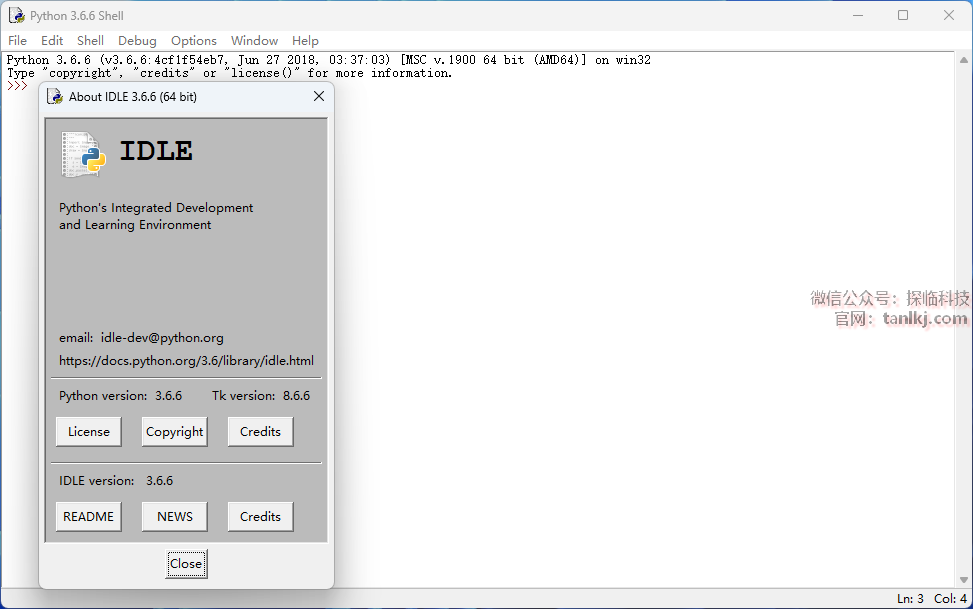This screenshot has height=609, width=973.
Task: Open the Help menu
Action: [305, 40]
